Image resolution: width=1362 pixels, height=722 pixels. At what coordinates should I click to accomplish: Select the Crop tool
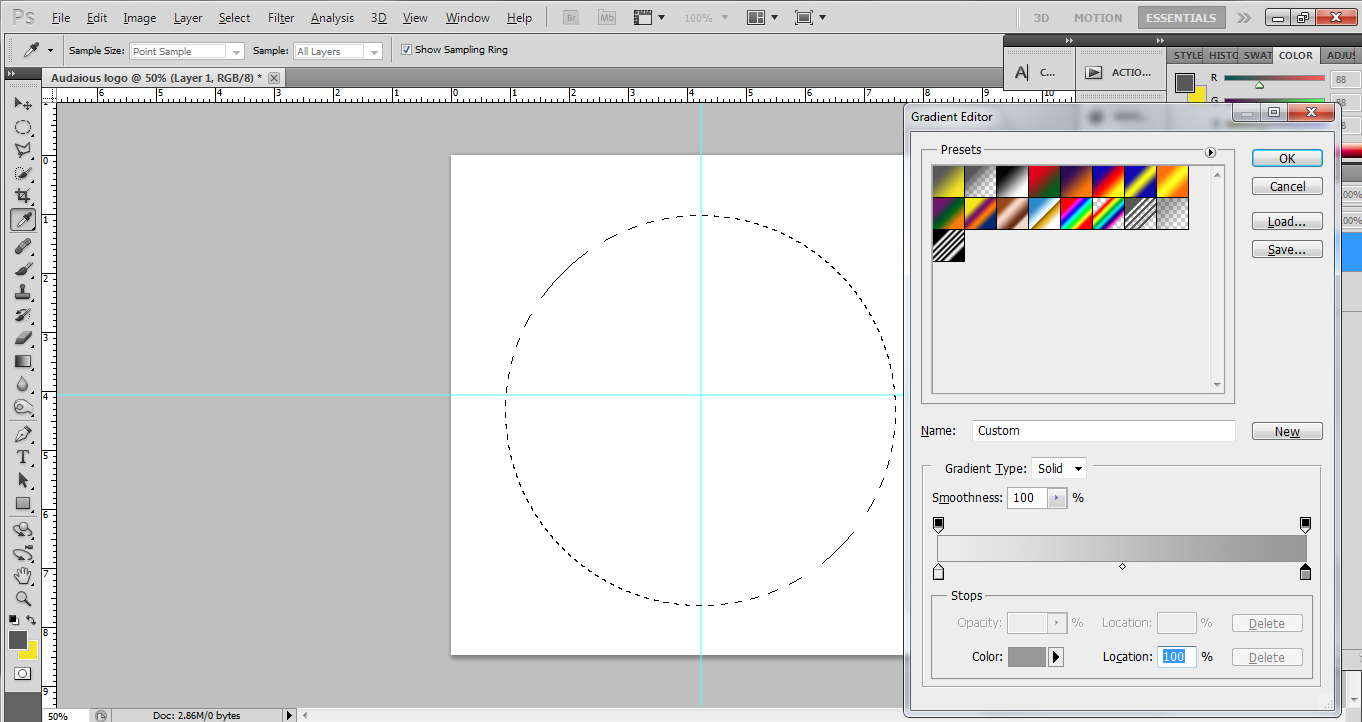(x=23, y=196)
